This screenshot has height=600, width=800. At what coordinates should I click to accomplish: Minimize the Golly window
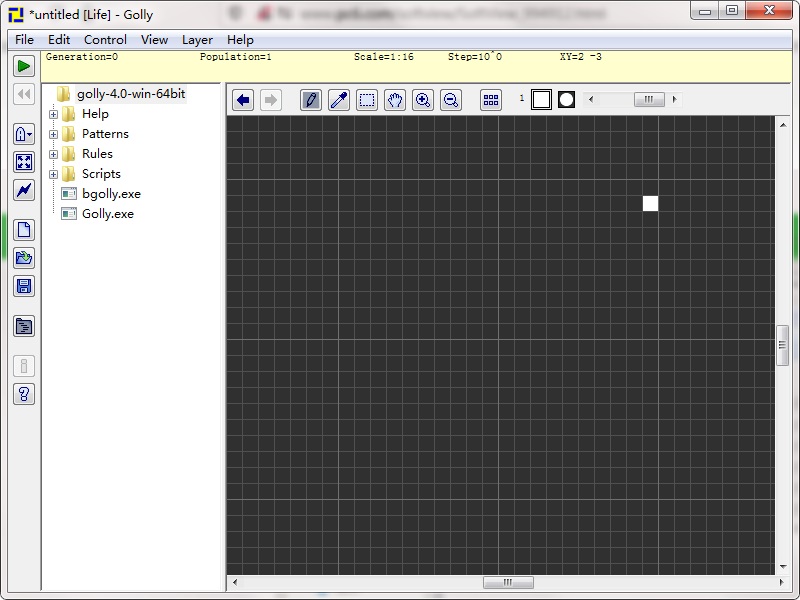tap(705, 11)
